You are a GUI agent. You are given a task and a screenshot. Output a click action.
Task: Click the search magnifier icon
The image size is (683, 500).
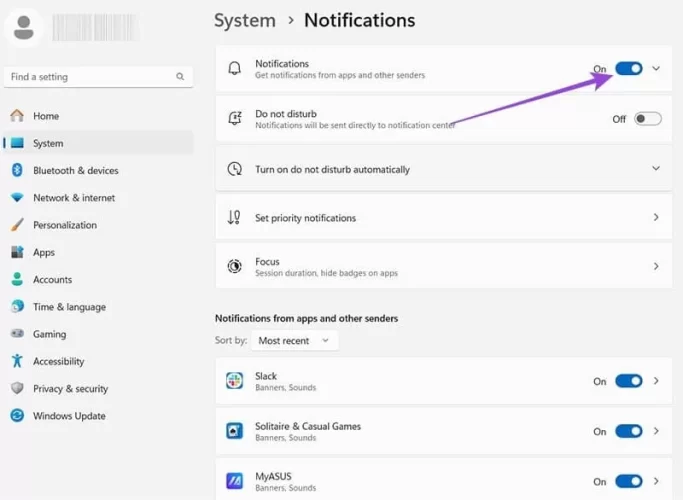[x=180, y=77]
